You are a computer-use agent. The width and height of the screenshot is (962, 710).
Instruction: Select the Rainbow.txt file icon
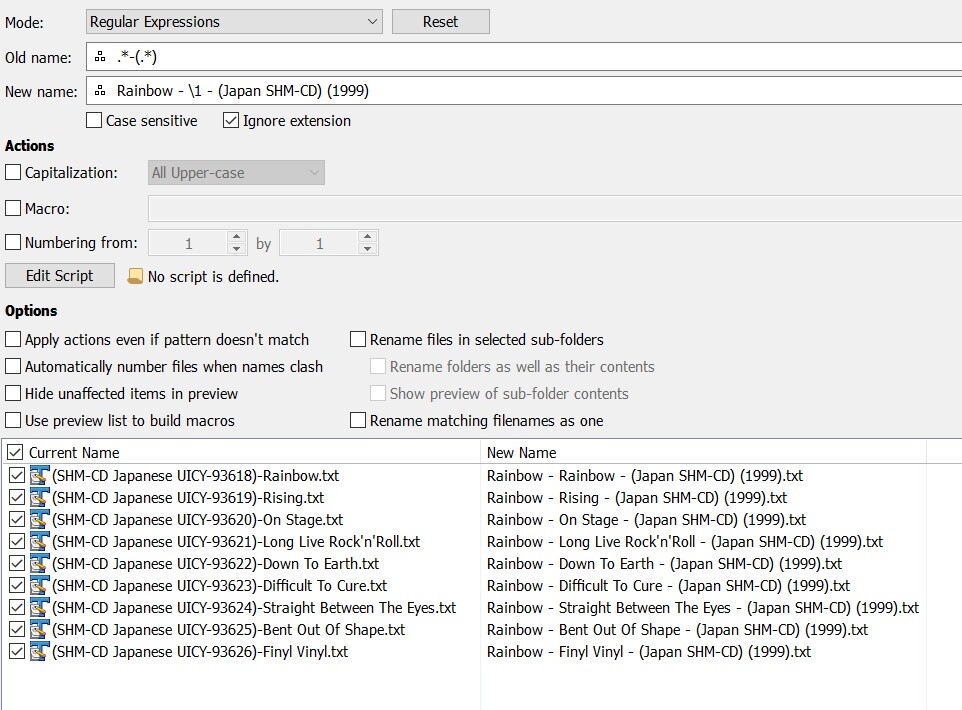tap(39, 476)
